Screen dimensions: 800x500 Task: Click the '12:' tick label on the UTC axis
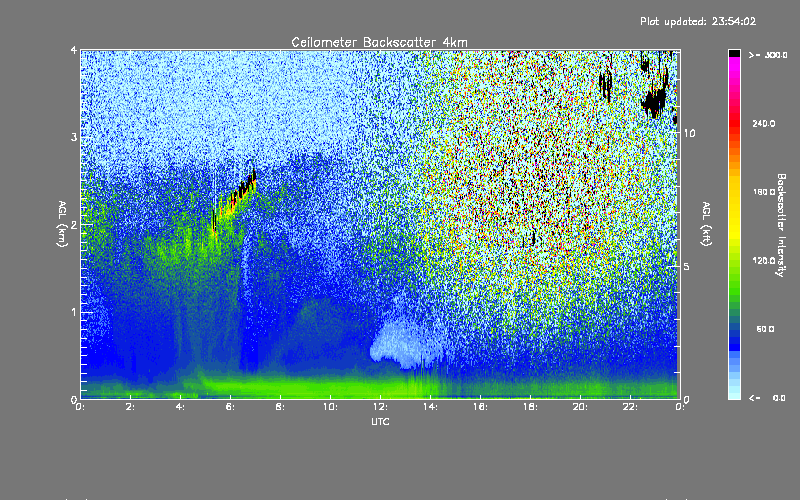tap(380, 407)
